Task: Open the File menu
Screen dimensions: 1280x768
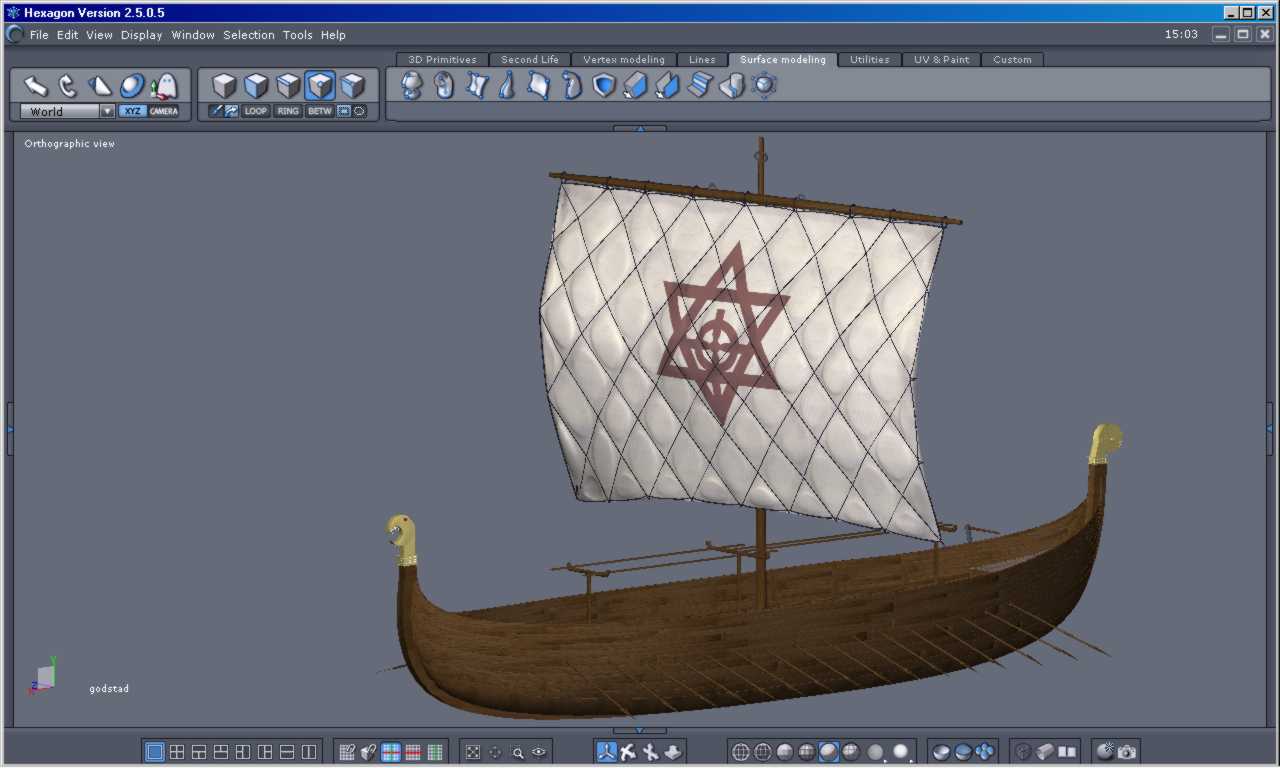Action: tap(39, 35)
